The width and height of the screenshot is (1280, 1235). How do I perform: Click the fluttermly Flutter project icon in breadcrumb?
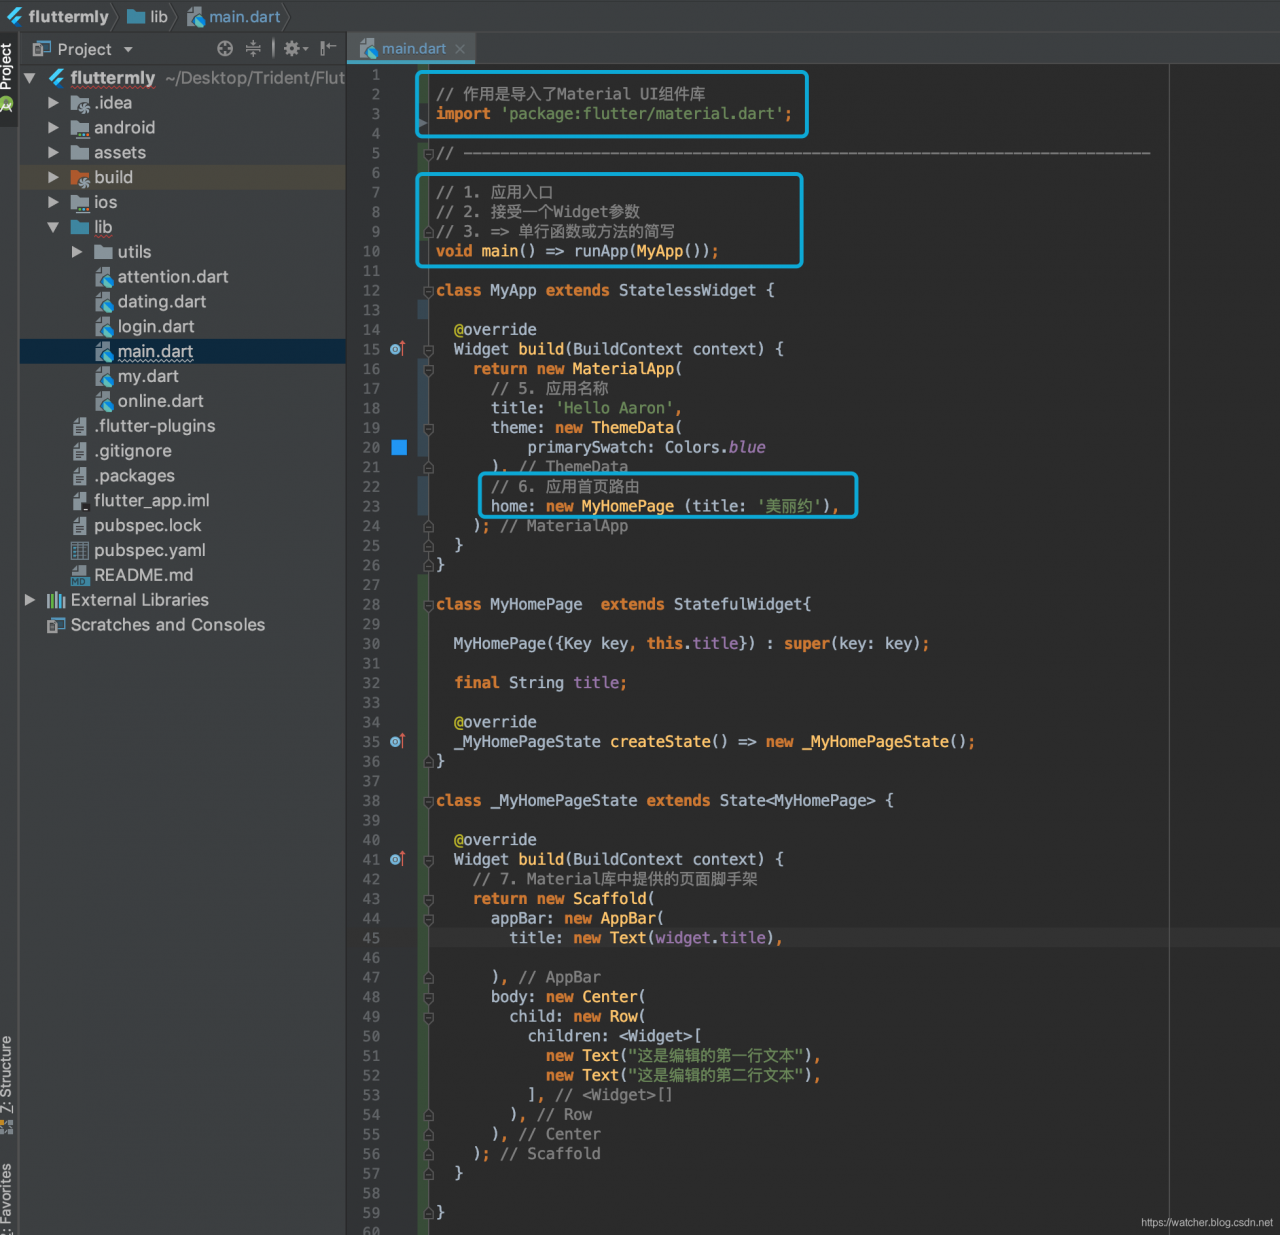click(15, 16)
